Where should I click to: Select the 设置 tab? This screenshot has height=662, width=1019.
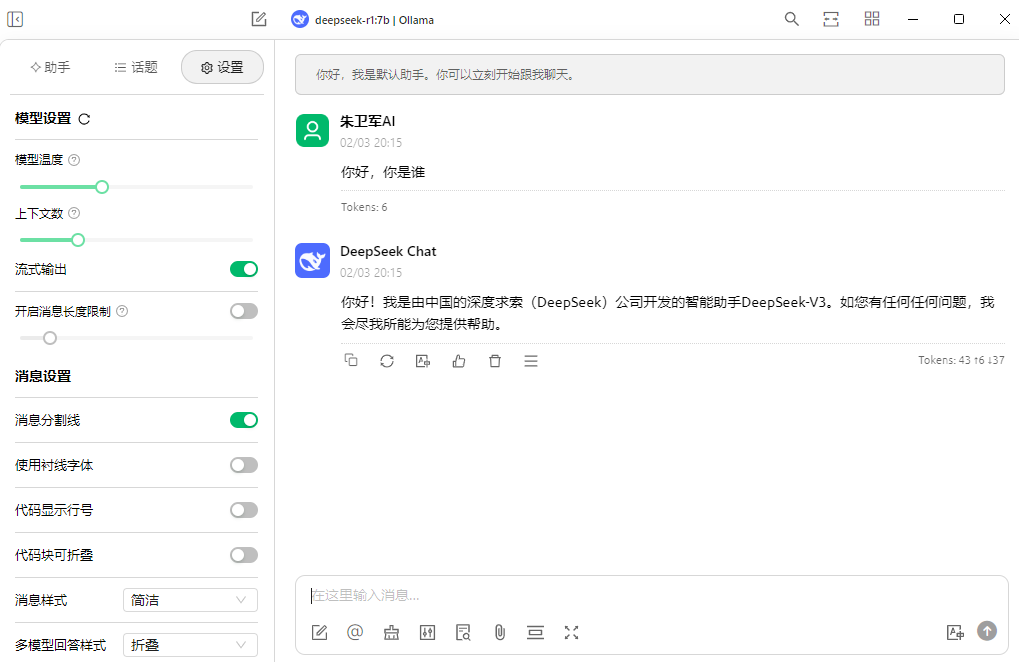point(222,67)
